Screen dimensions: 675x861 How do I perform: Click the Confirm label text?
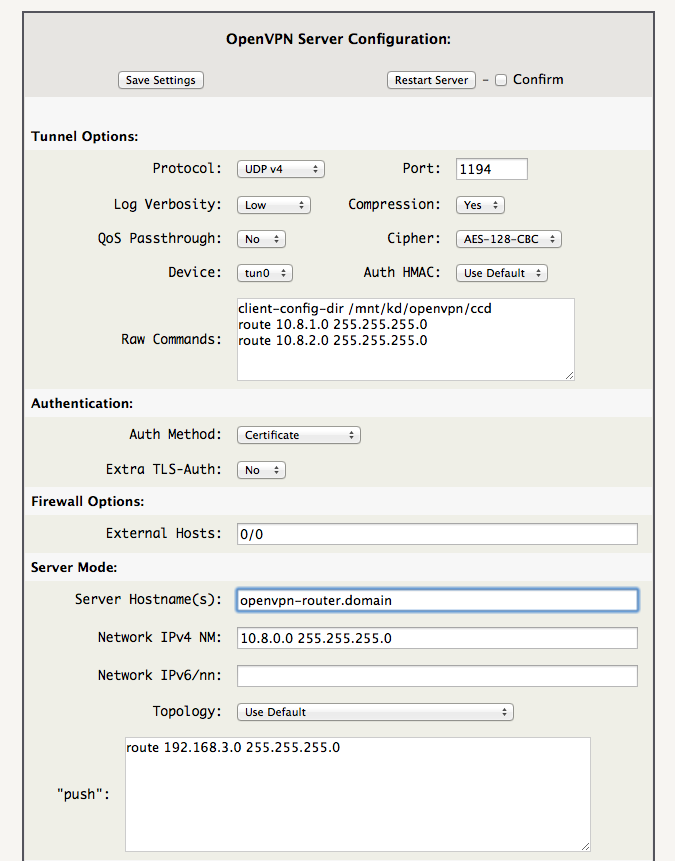[x=538, y=80]
